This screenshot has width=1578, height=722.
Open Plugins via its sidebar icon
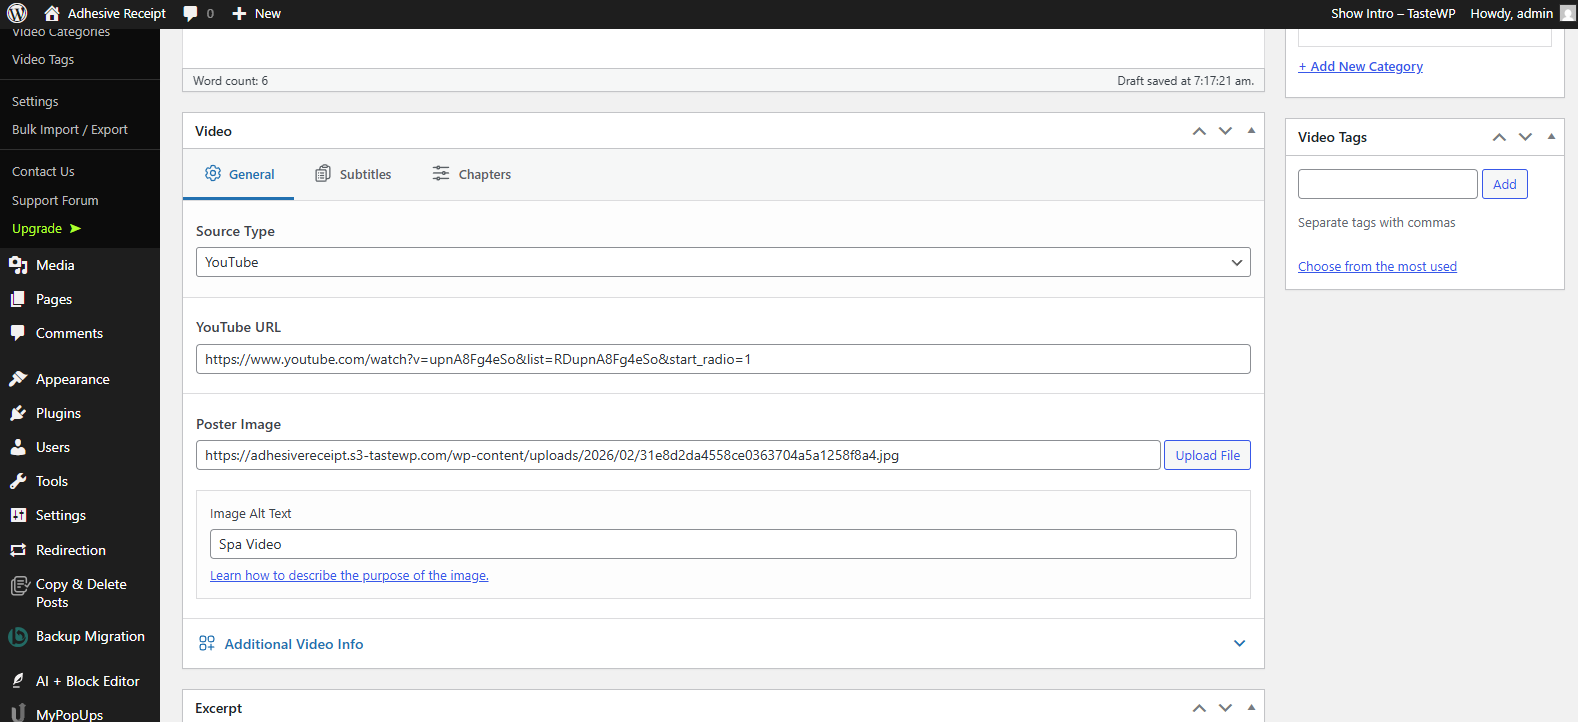18,413
